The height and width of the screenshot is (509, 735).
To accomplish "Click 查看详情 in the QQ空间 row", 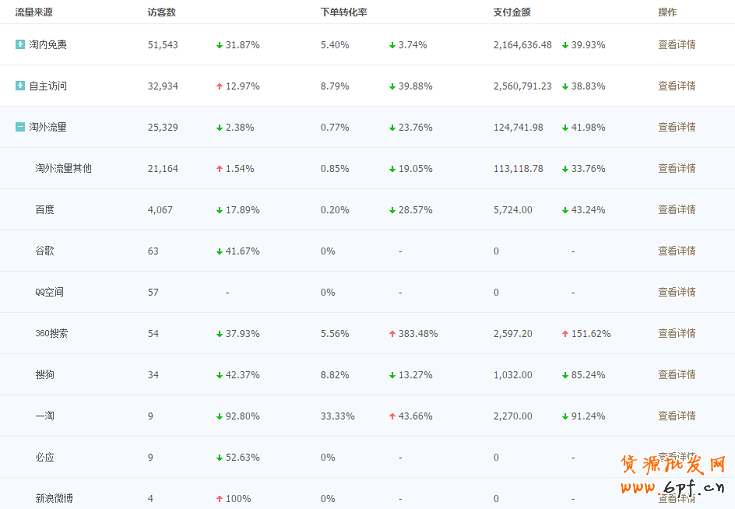I will pos(676,292).
